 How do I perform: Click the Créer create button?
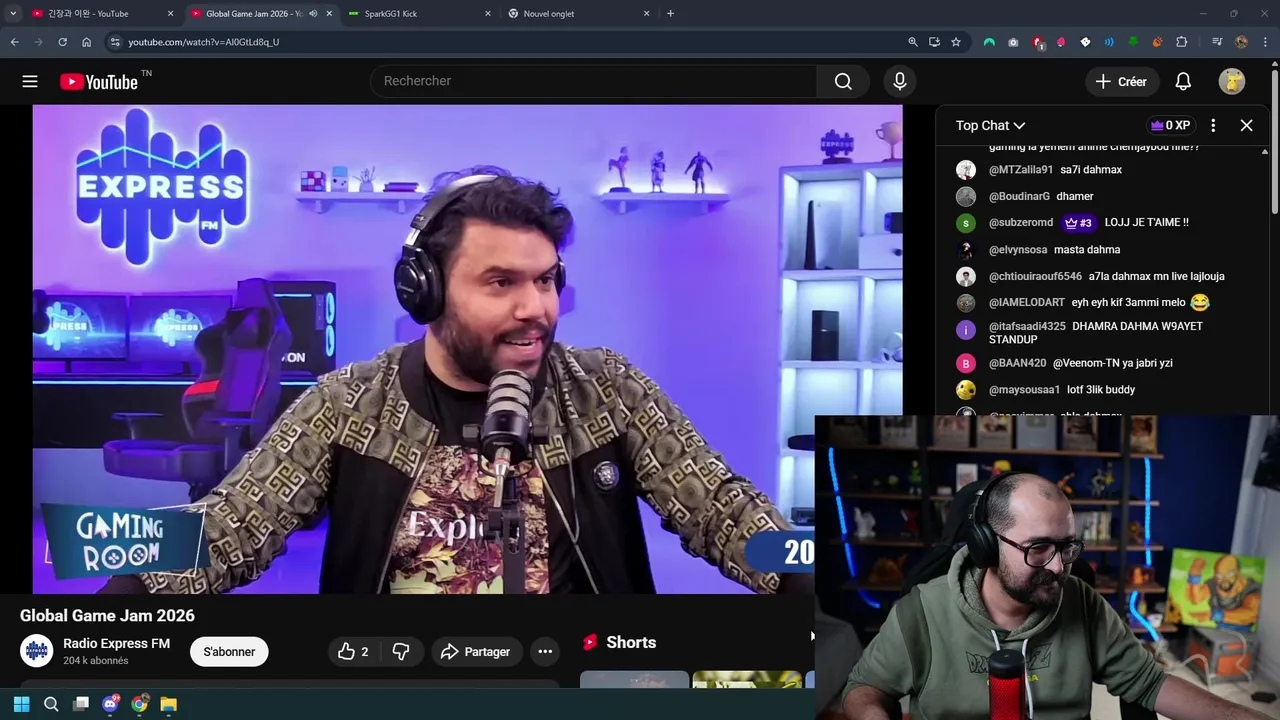1121,81
